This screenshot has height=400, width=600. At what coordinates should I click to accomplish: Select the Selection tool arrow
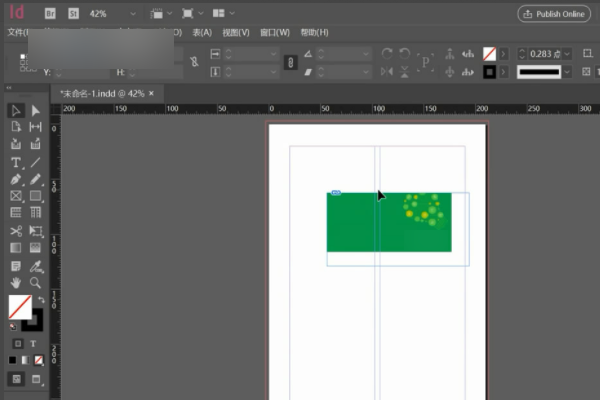(x=16, y=111)
